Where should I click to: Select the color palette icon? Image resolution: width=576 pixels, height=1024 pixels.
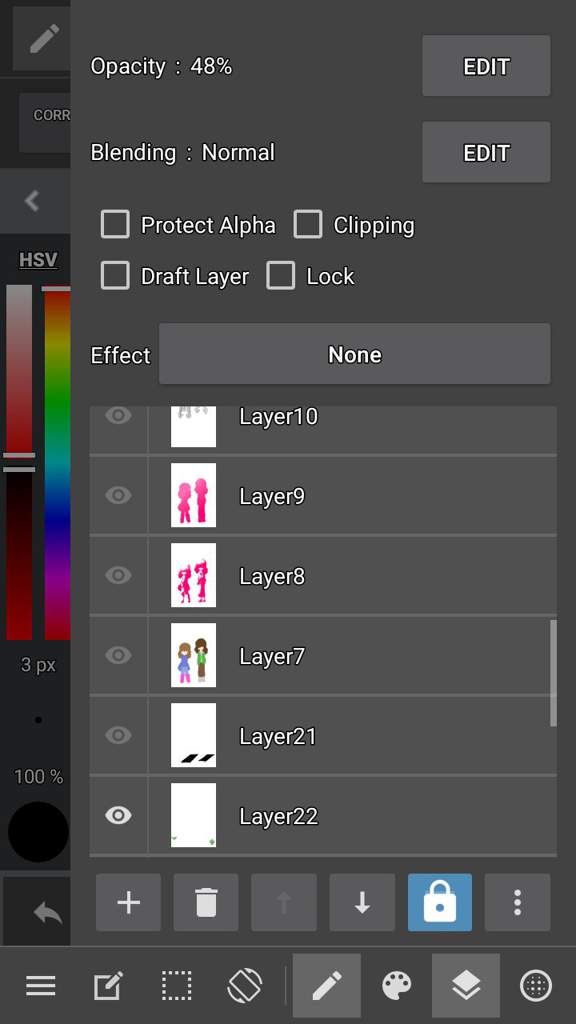[396, 985]
